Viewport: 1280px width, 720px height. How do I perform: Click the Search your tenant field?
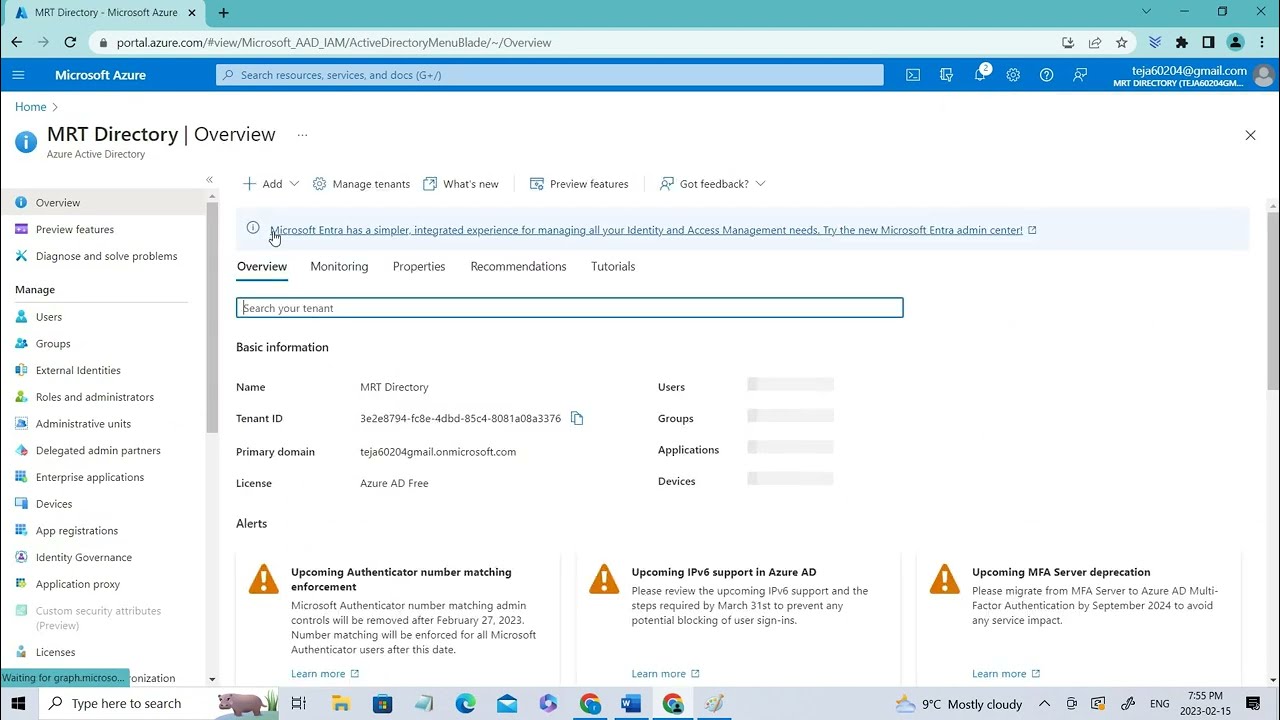[x=570, y=308]
